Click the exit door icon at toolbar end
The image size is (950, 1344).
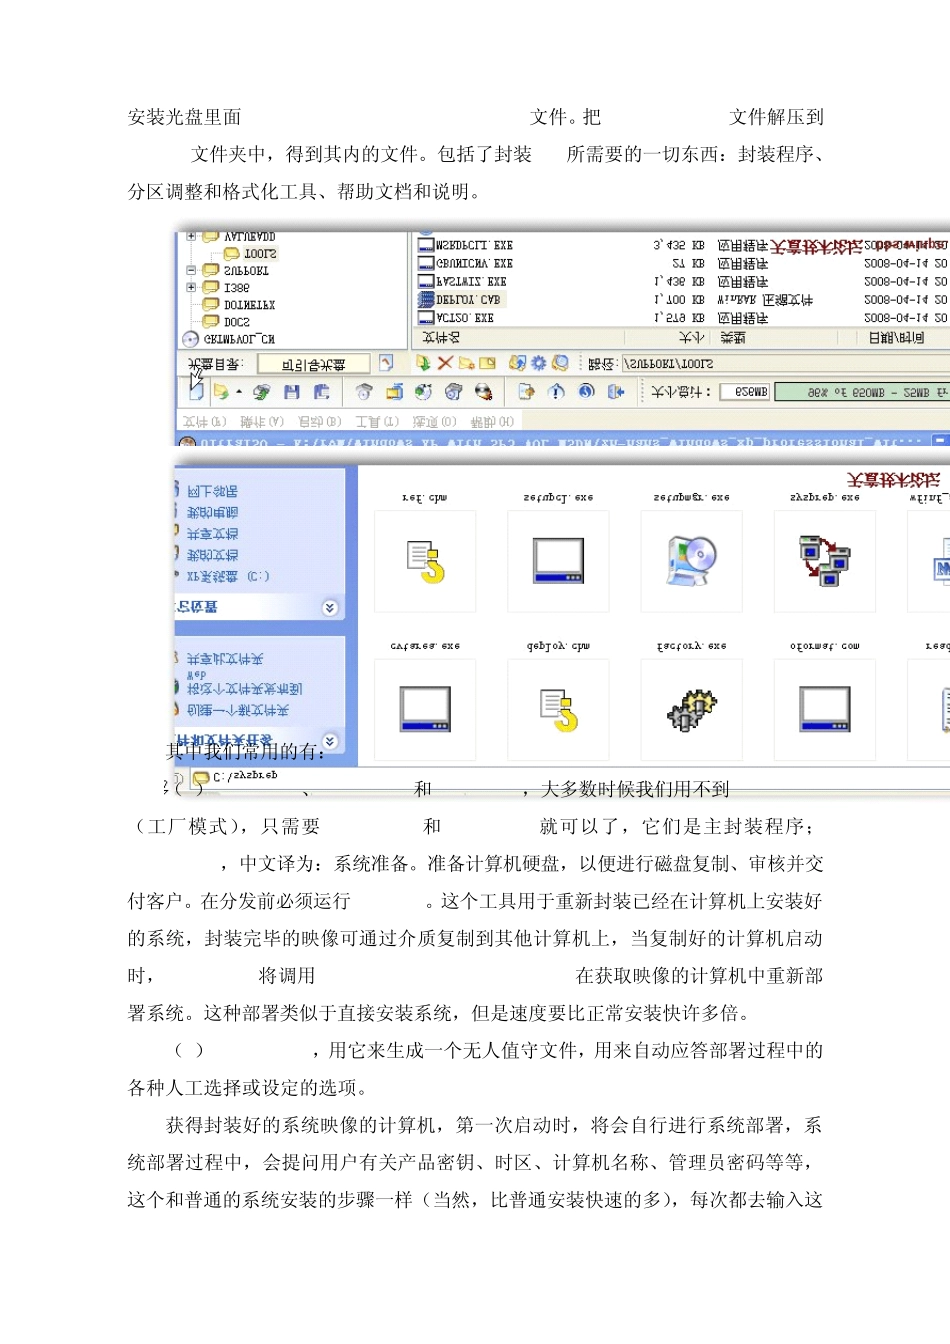(616, 392)
